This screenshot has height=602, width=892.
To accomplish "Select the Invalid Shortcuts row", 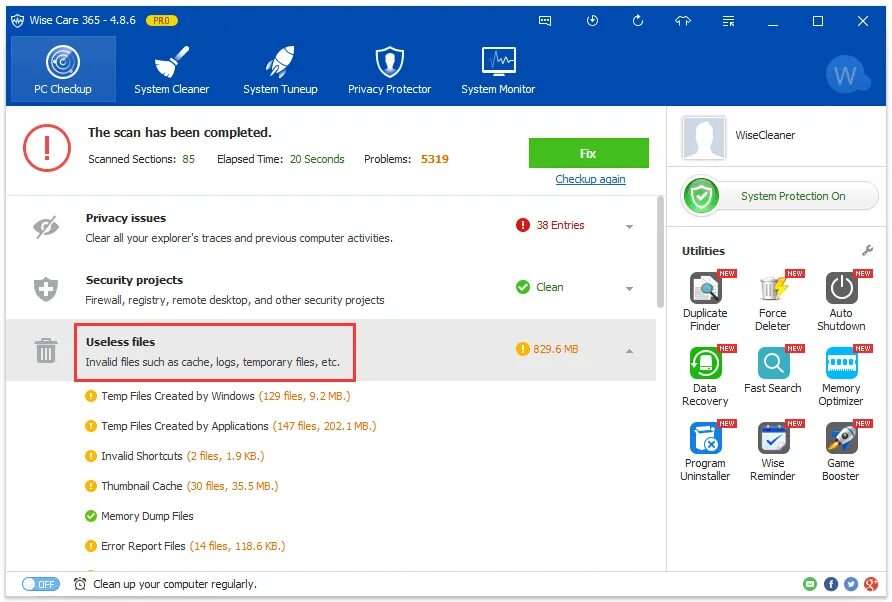I will click(175, 456).
